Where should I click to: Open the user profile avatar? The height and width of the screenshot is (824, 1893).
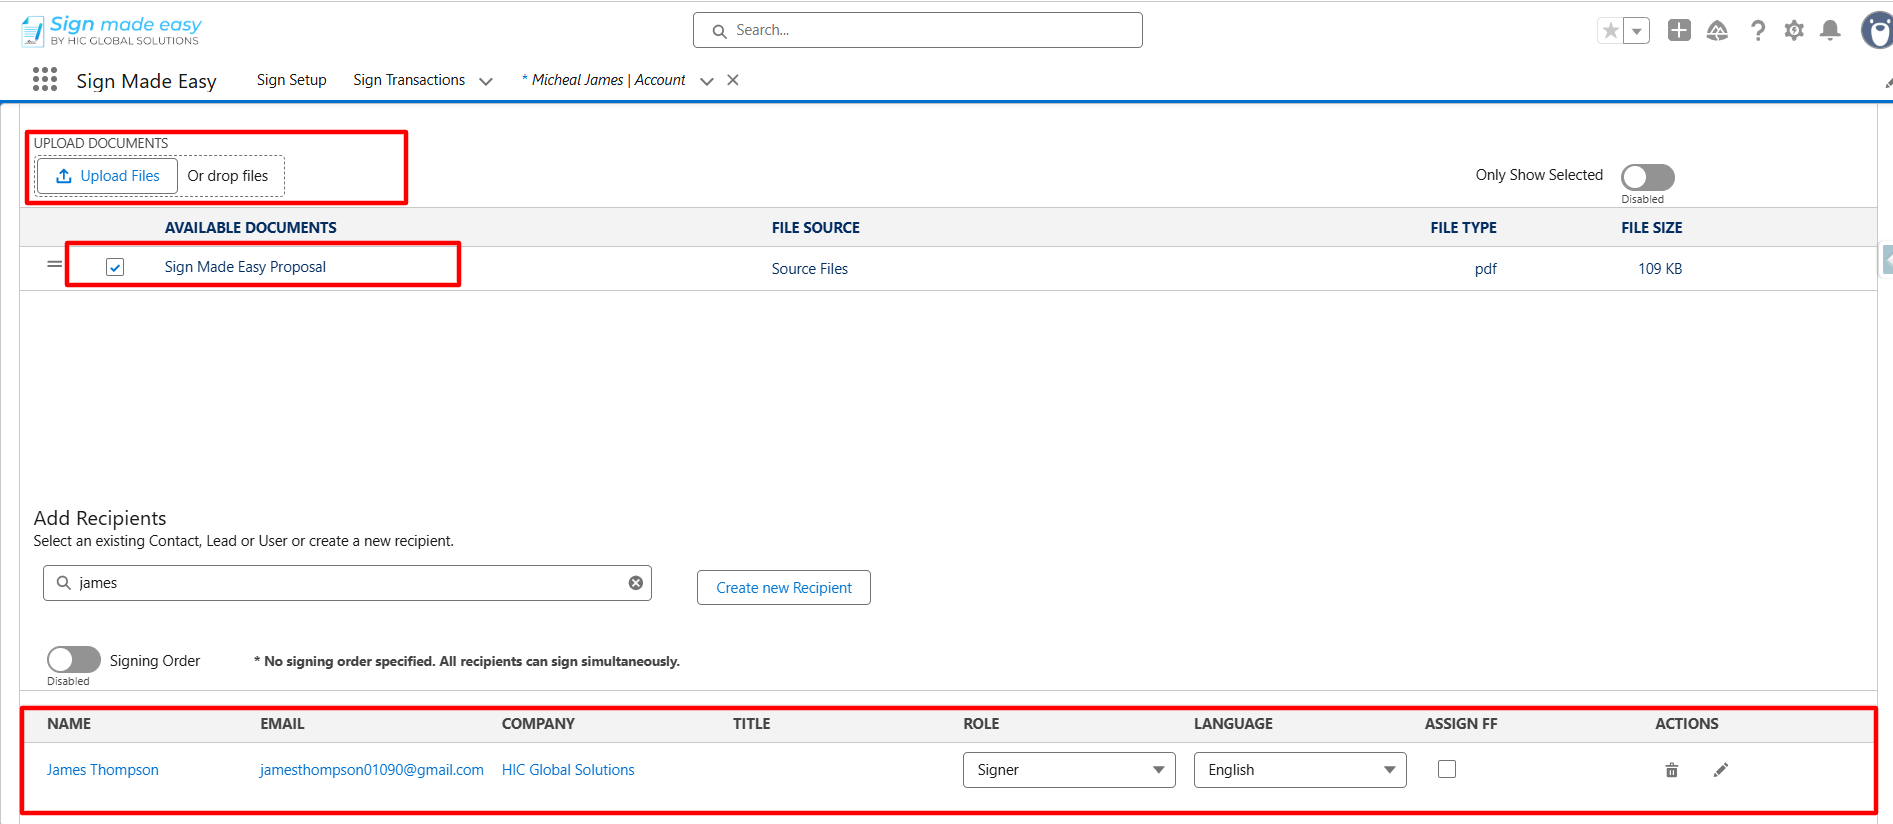1876,30
